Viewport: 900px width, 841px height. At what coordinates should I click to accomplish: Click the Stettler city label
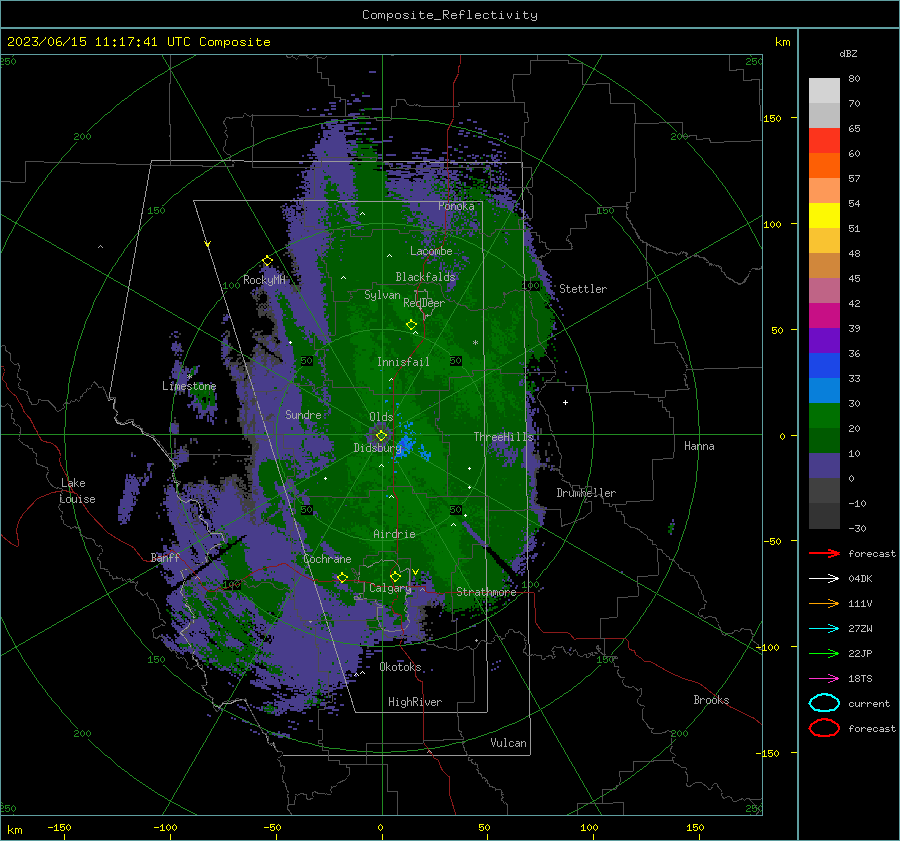[583, 289]
